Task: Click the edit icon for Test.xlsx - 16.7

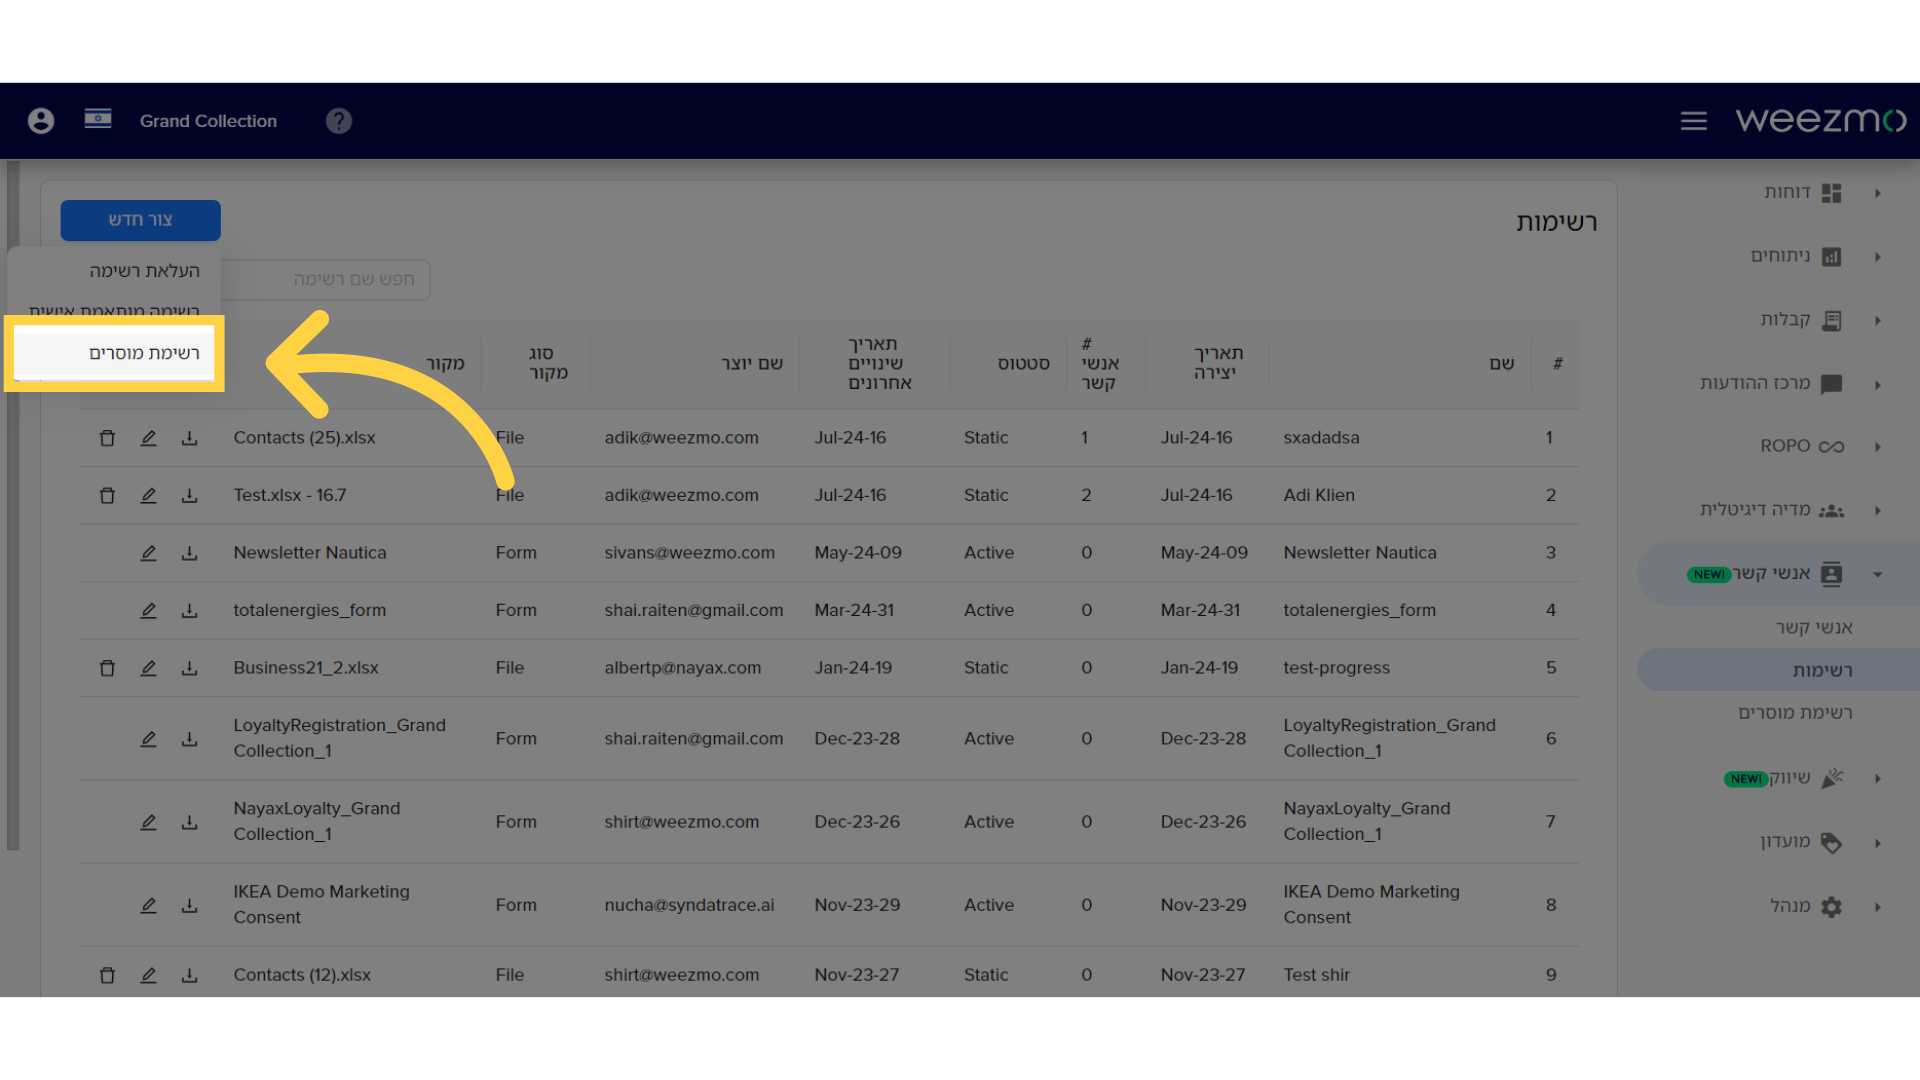Action: [149, 495]
